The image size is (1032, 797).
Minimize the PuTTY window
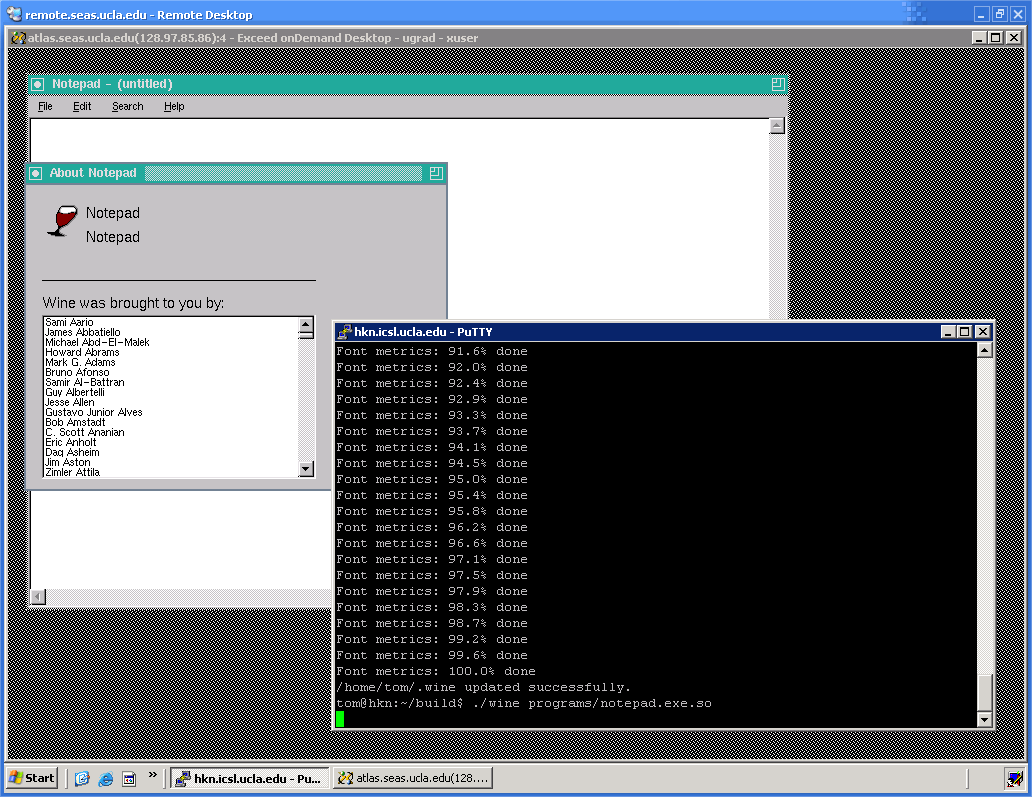(948, 332)
